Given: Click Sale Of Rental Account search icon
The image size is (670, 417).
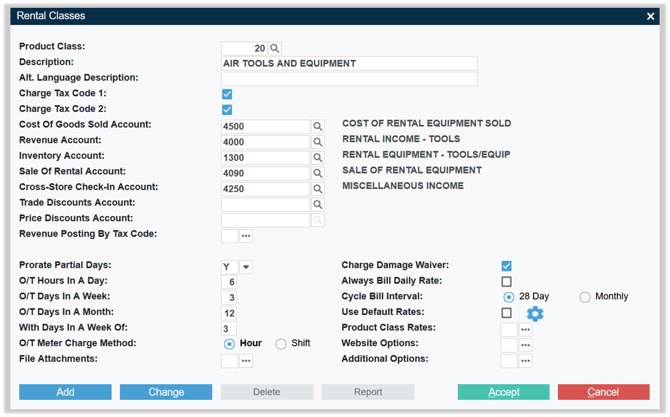Looking at the screenshot, I should [x=318, y=173].
